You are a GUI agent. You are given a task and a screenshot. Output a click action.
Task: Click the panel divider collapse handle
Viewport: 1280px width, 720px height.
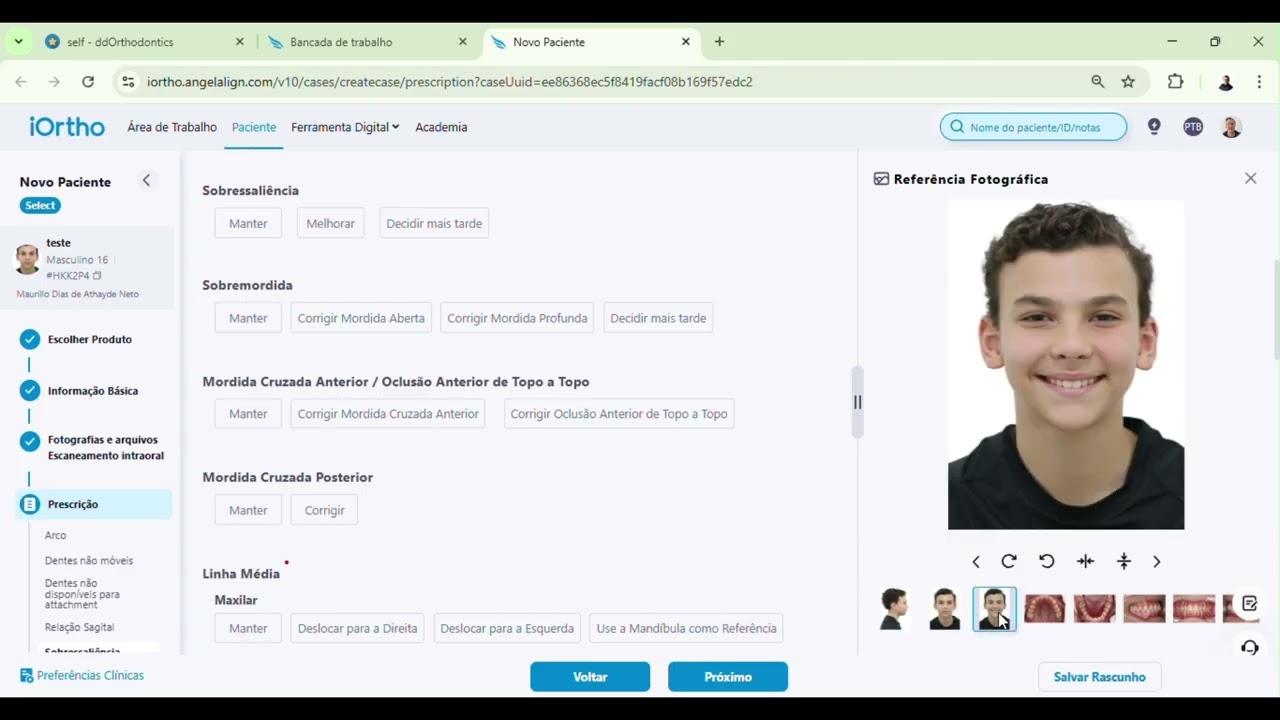tap(857, 402)
